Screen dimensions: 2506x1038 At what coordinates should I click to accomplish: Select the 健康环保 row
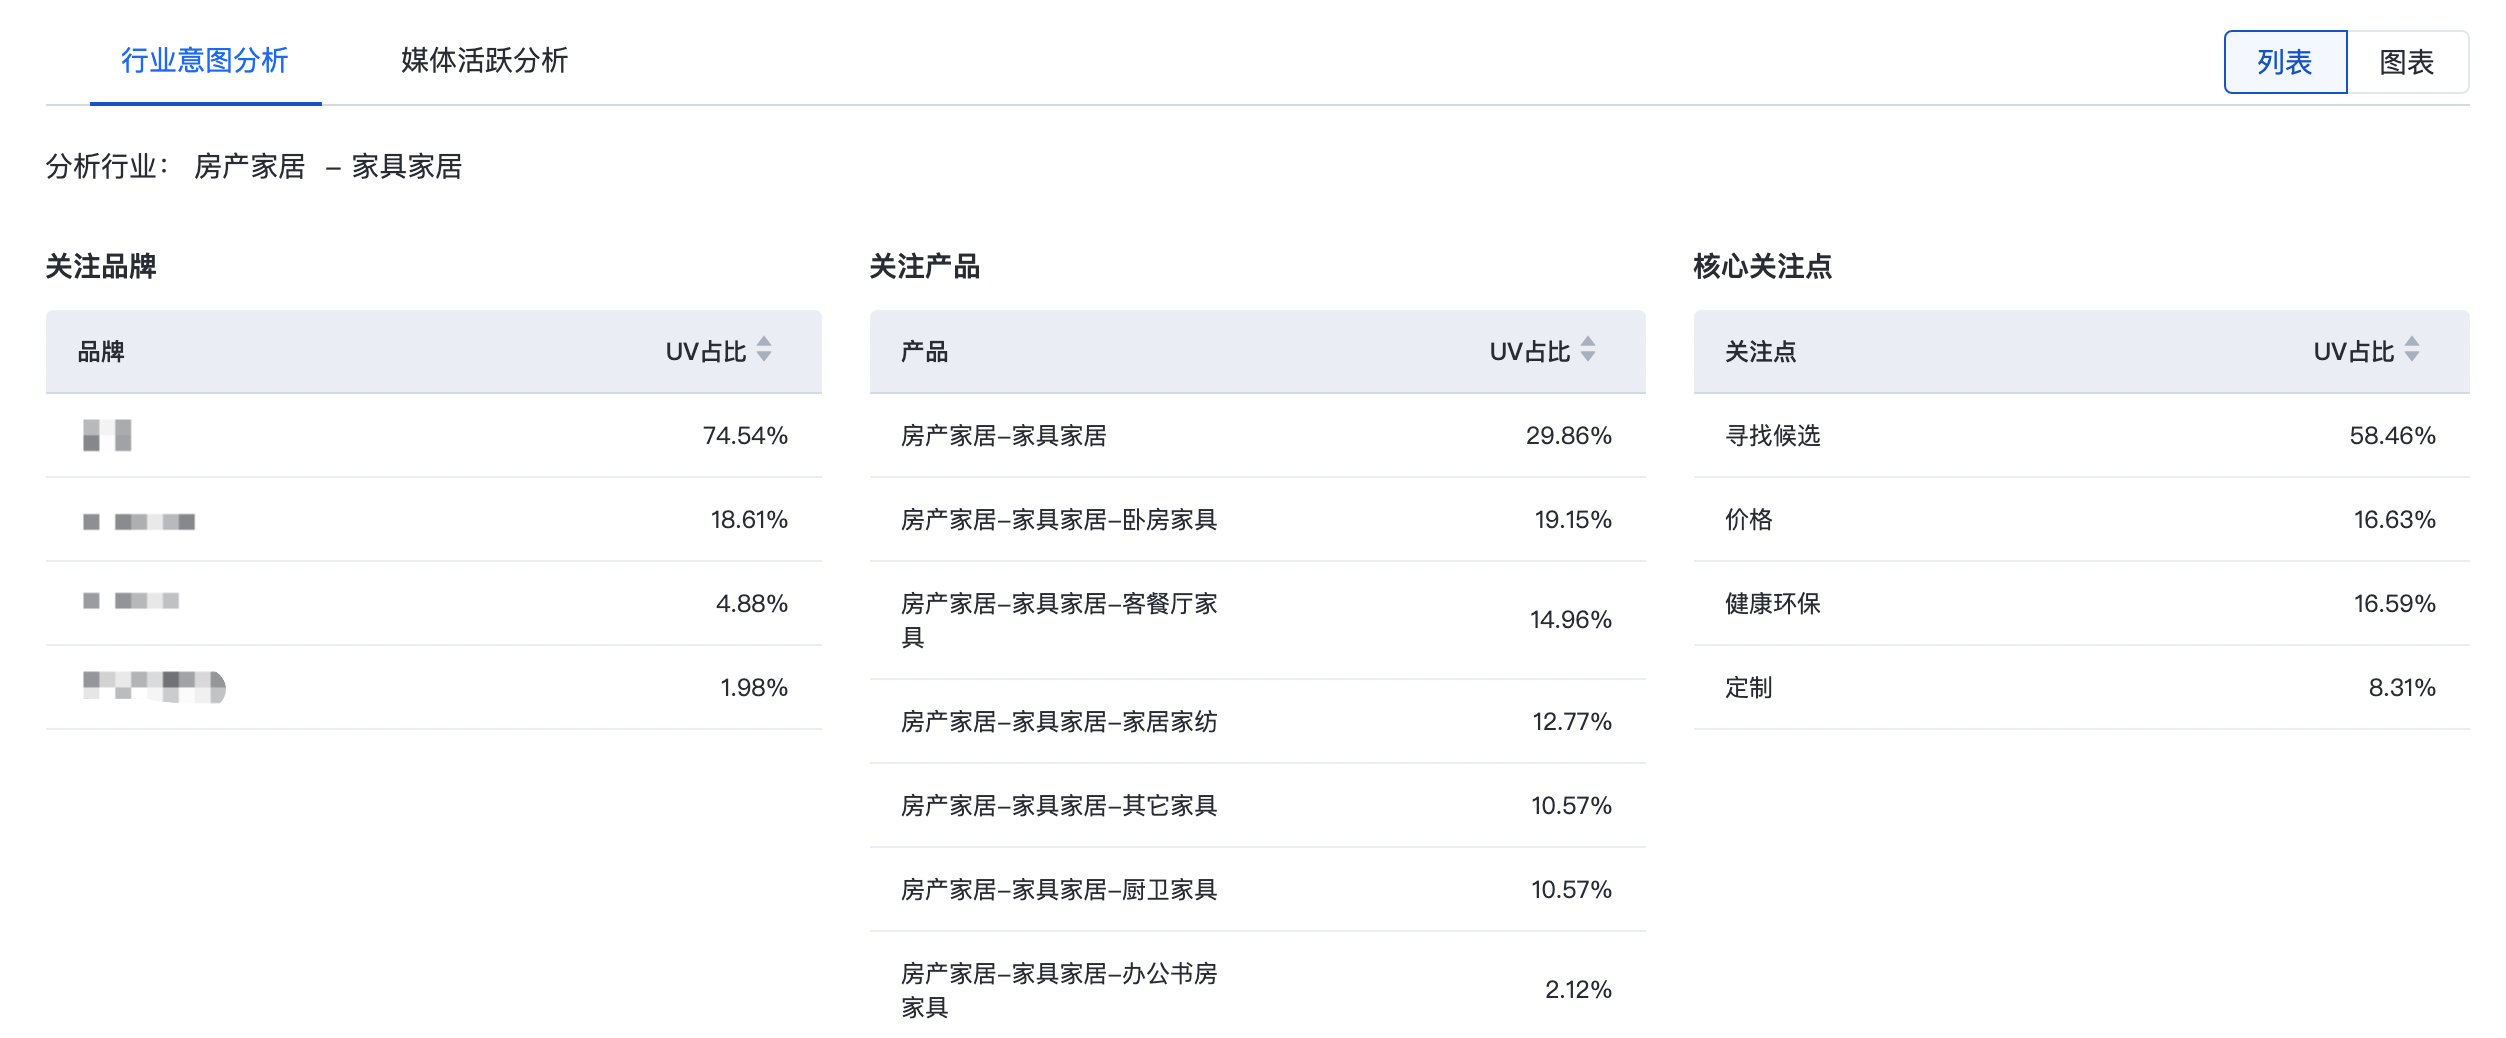[x=1772, y=604]
